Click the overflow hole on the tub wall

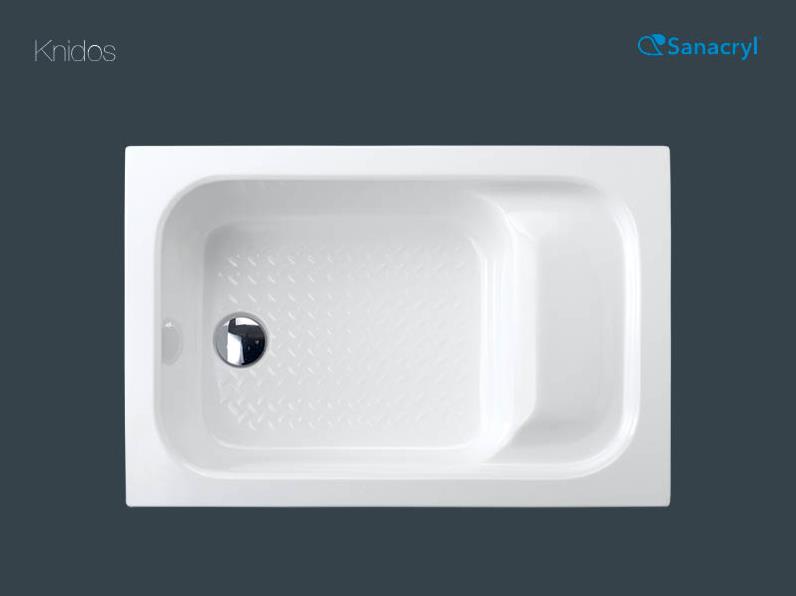[171, 338]
